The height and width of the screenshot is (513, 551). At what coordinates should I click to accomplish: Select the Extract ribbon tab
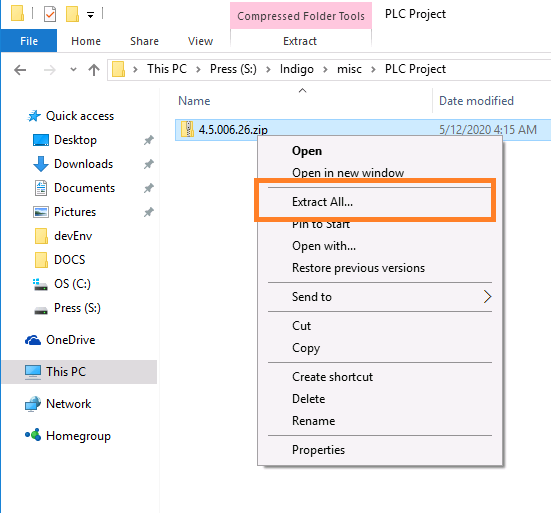coord(300,41)
